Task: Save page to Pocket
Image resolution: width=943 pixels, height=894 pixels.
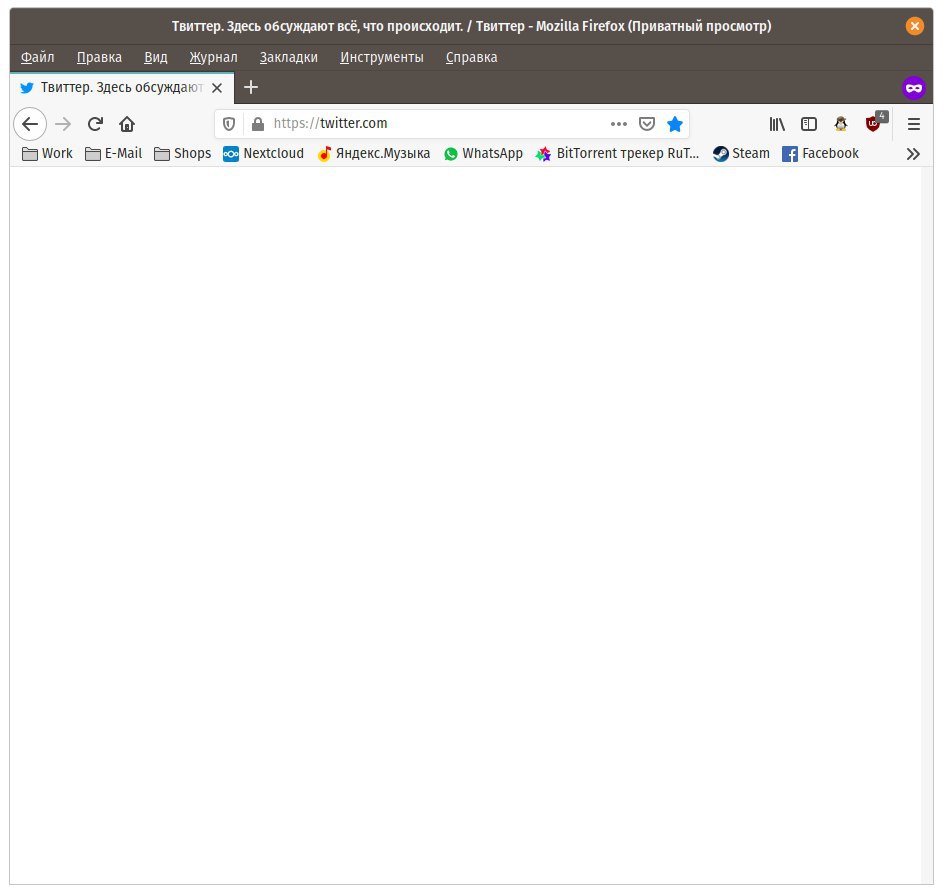Action: point(647,124)
